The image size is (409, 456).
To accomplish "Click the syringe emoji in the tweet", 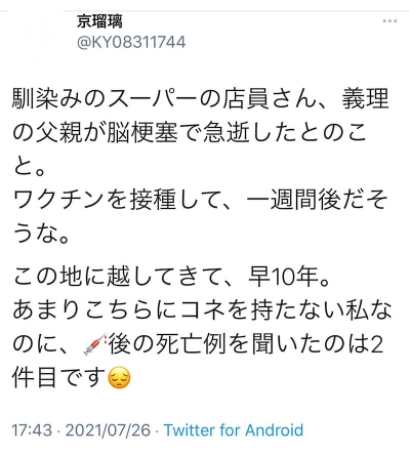I will [95, 344].
